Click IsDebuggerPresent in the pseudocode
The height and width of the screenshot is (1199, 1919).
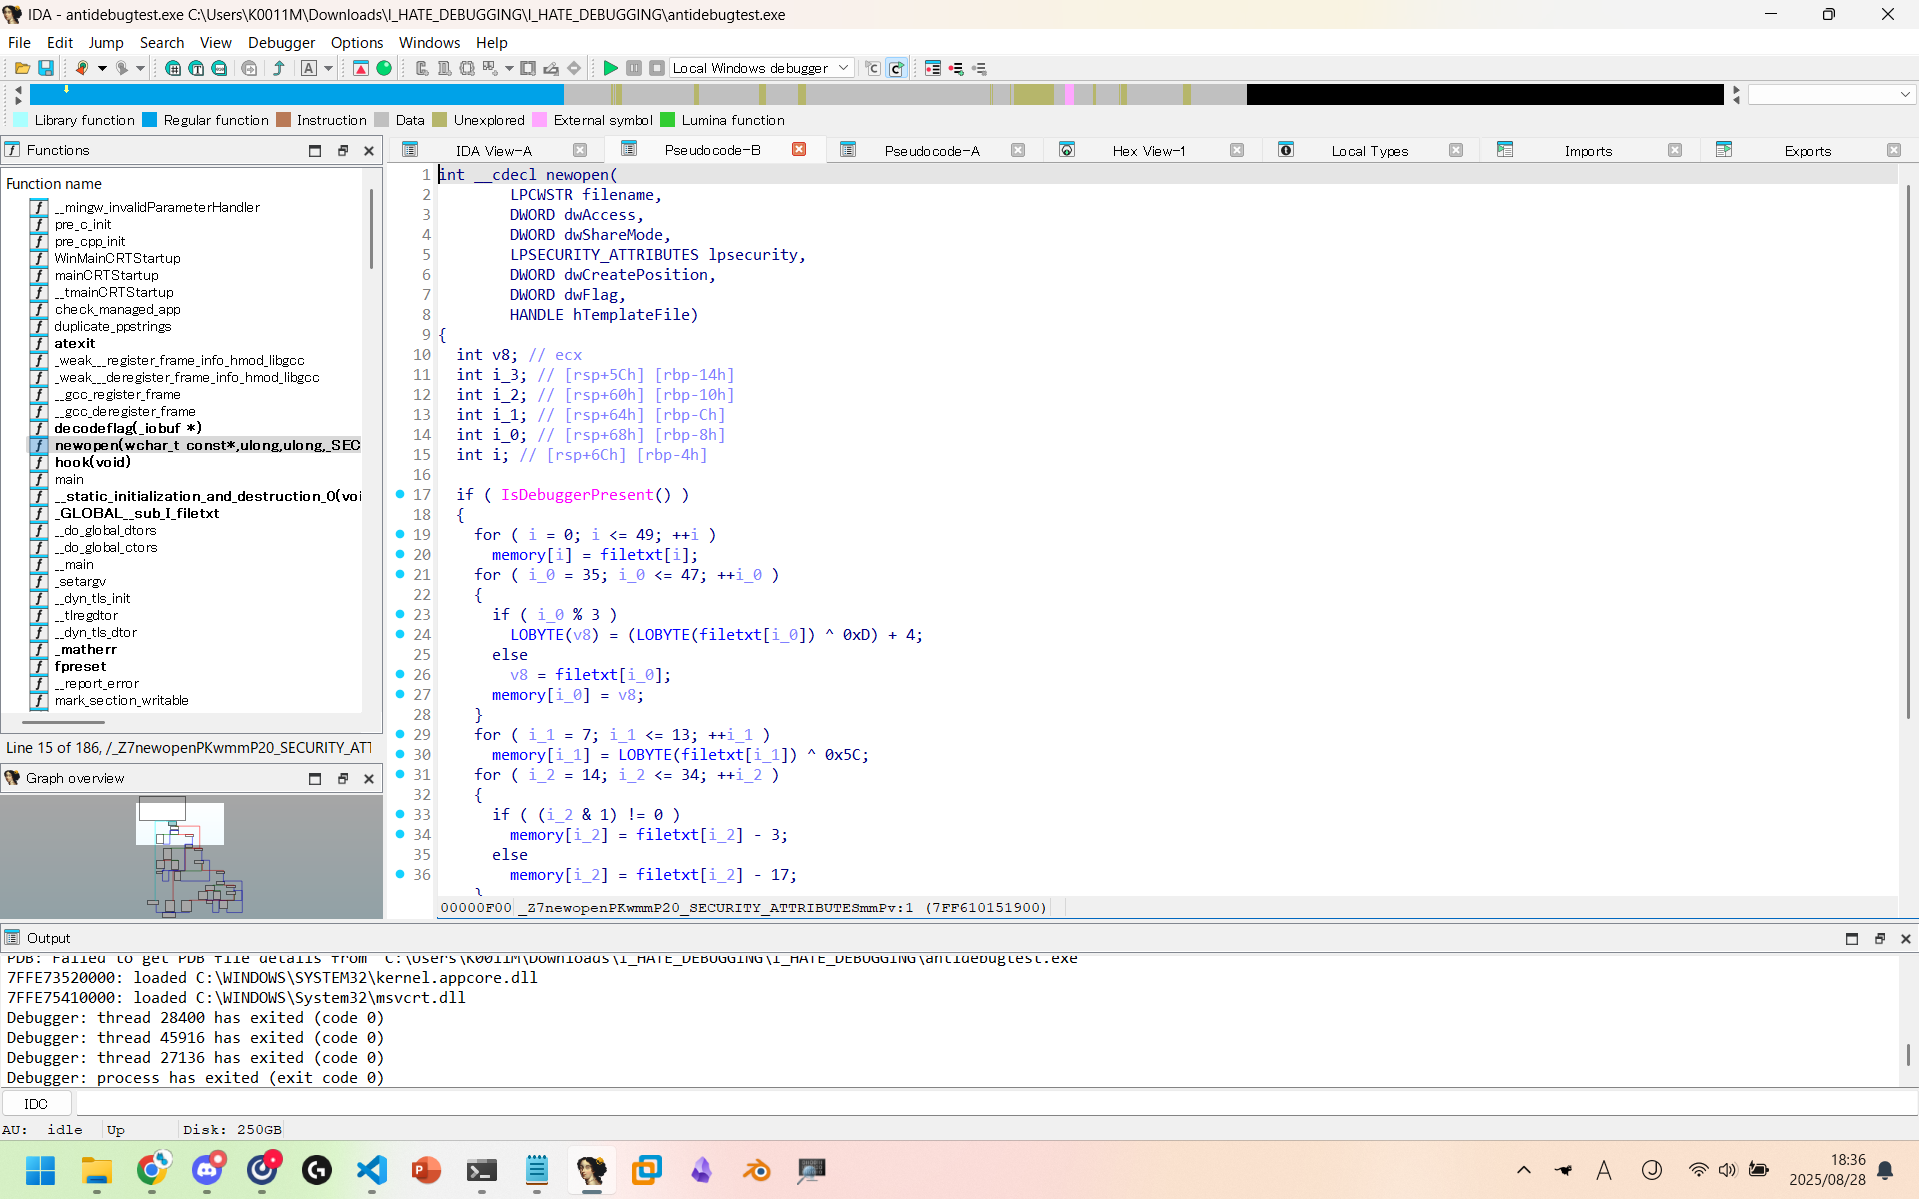[577, 494]
